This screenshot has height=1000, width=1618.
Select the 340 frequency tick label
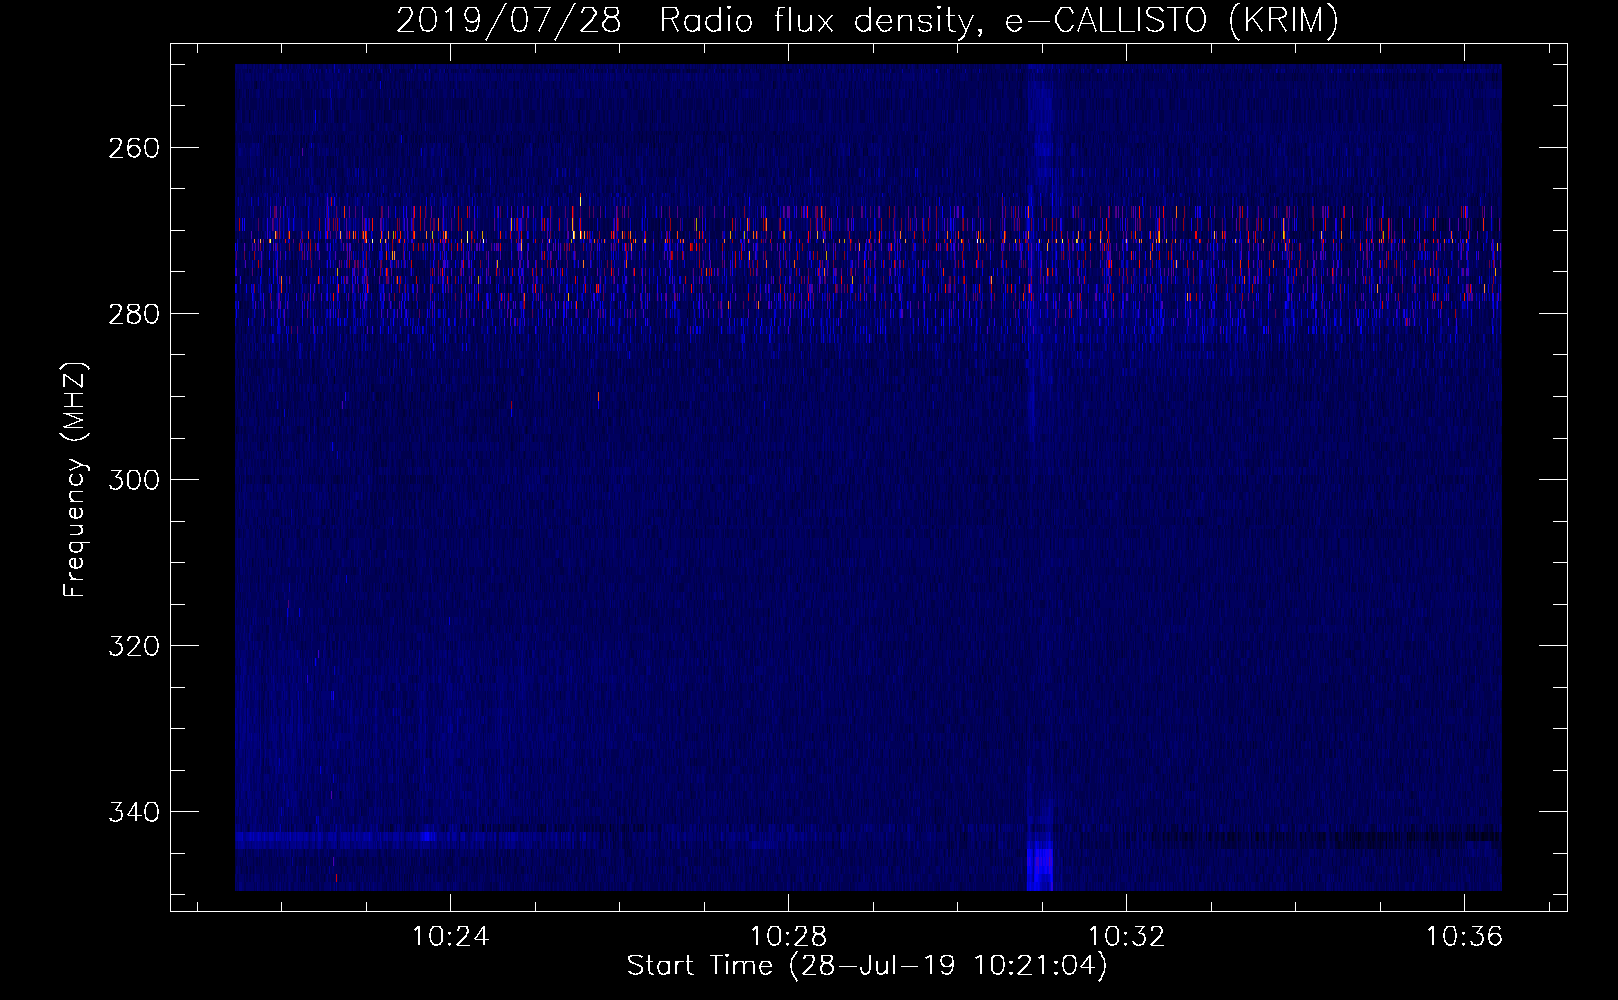click(x=133, y=812)
